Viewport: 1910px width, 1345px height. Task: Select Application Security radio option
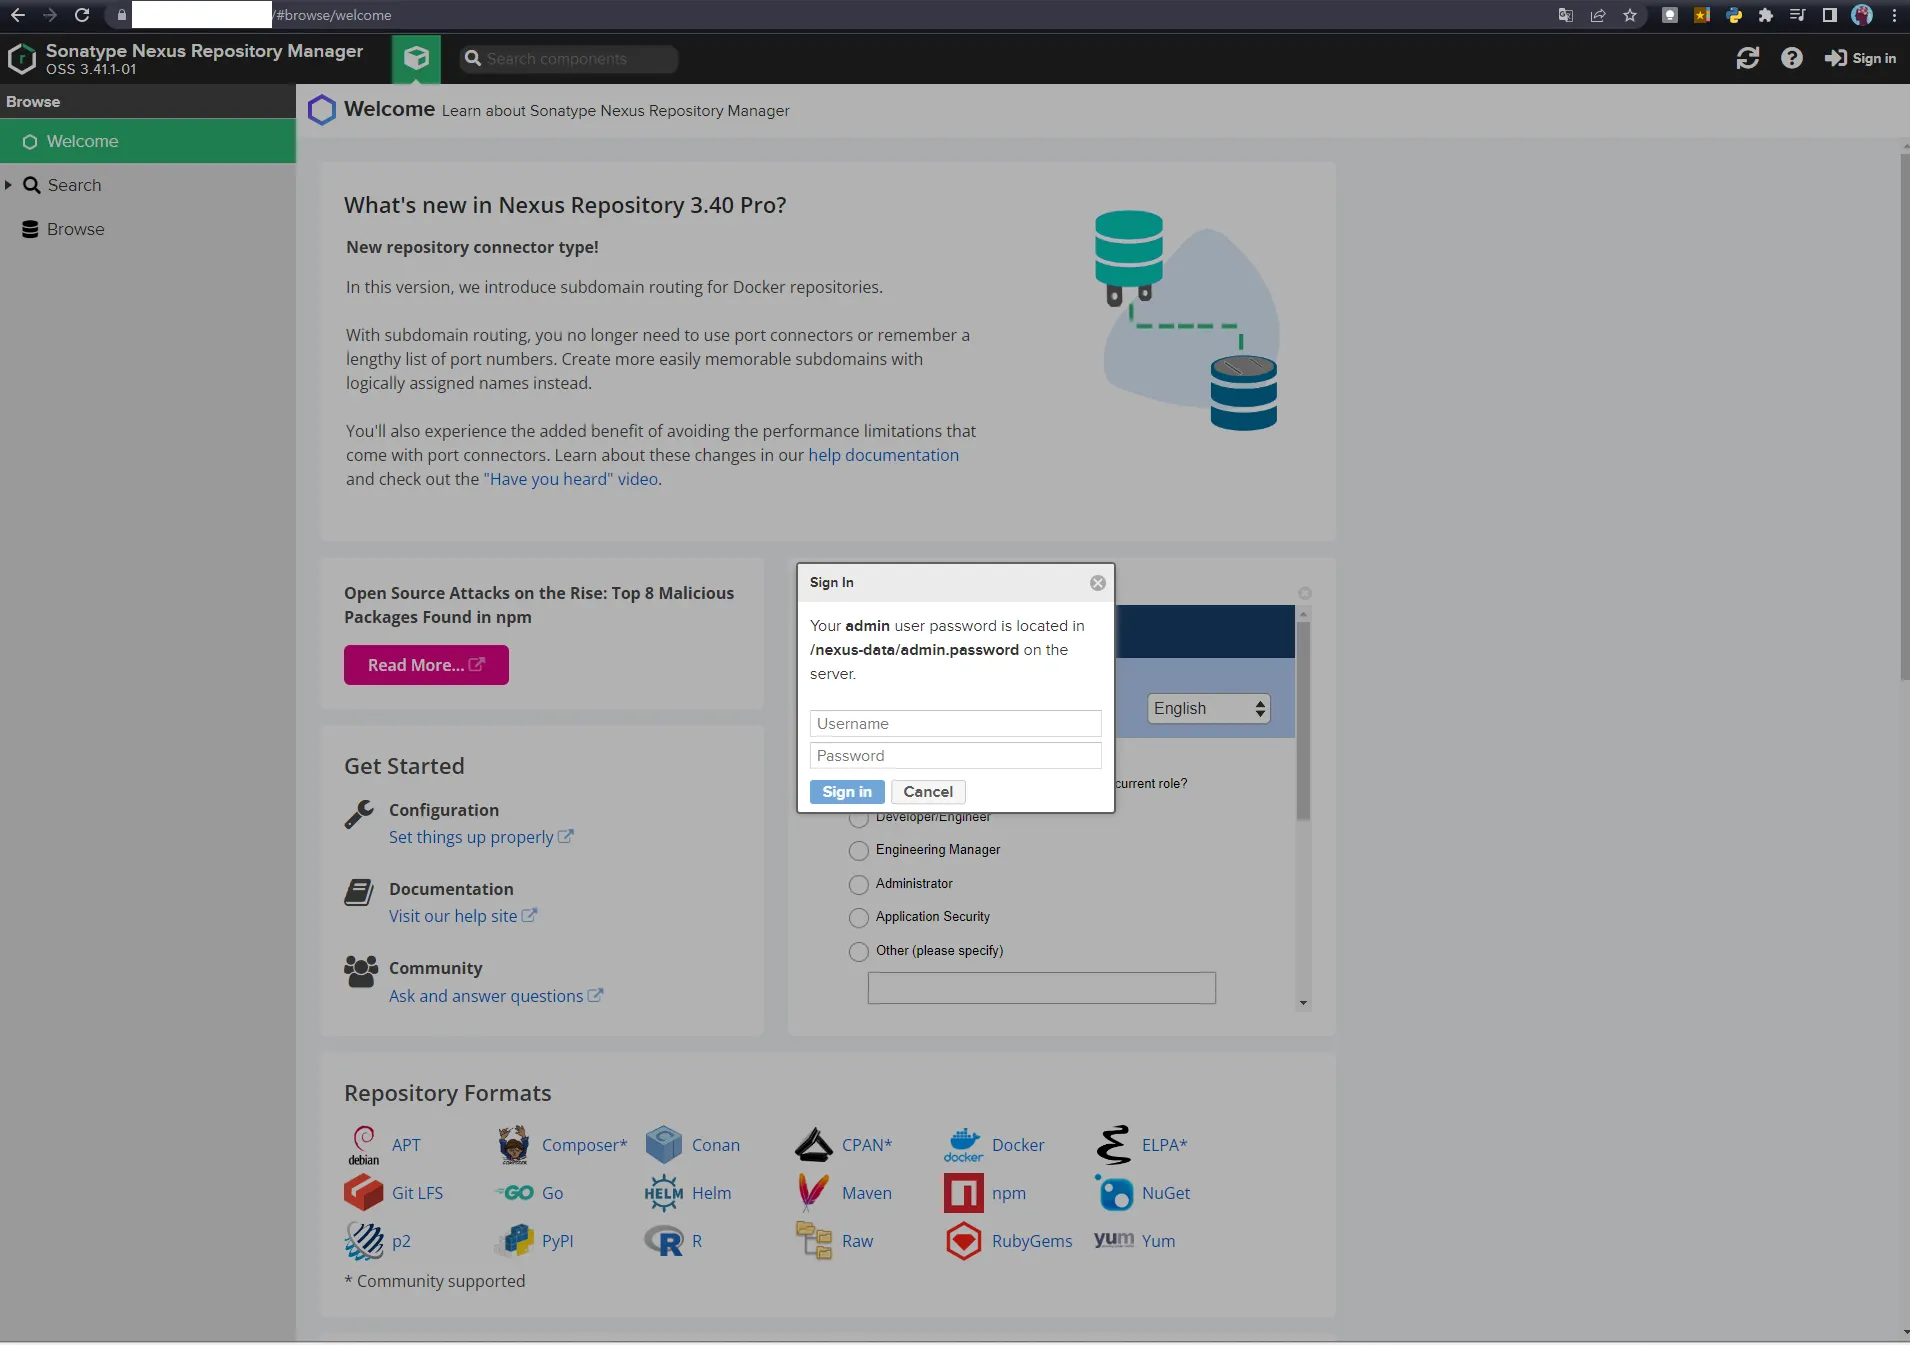tap(858, 918)
